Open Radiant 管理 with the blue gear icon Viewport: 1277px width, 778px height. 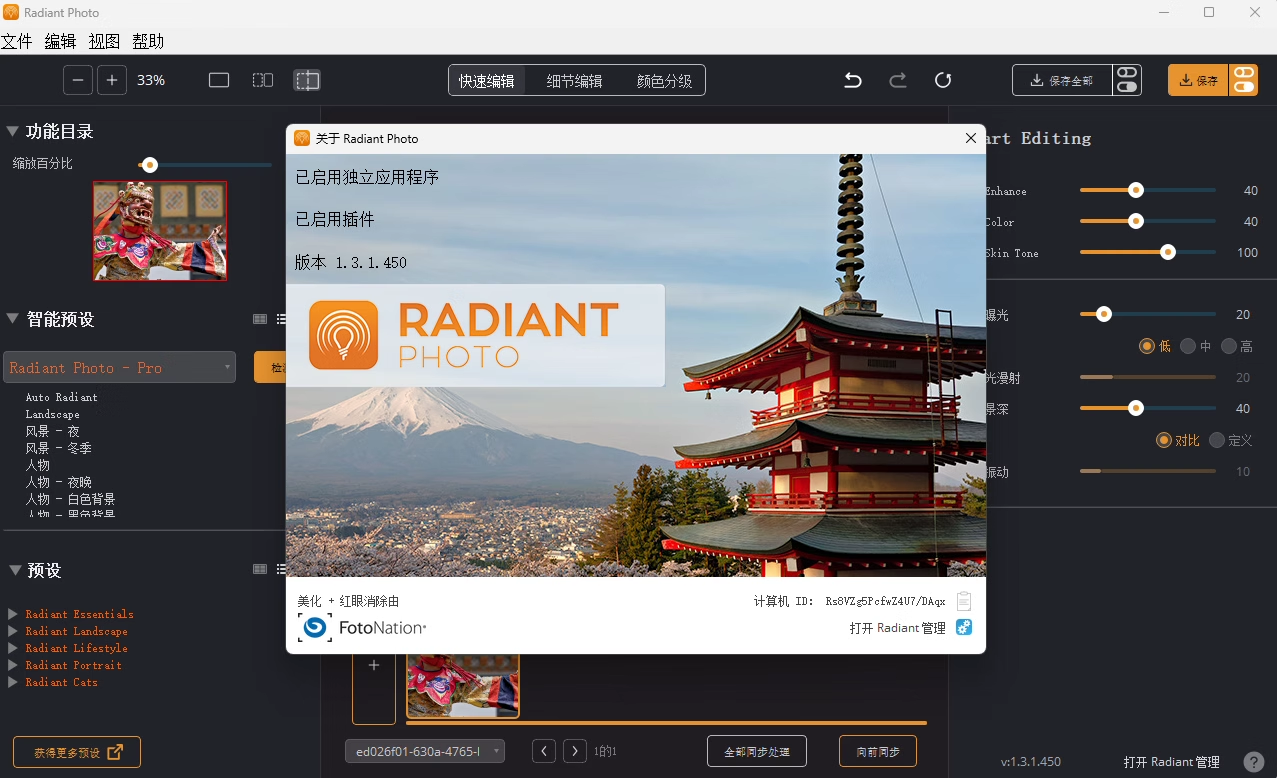click(963, 627)
